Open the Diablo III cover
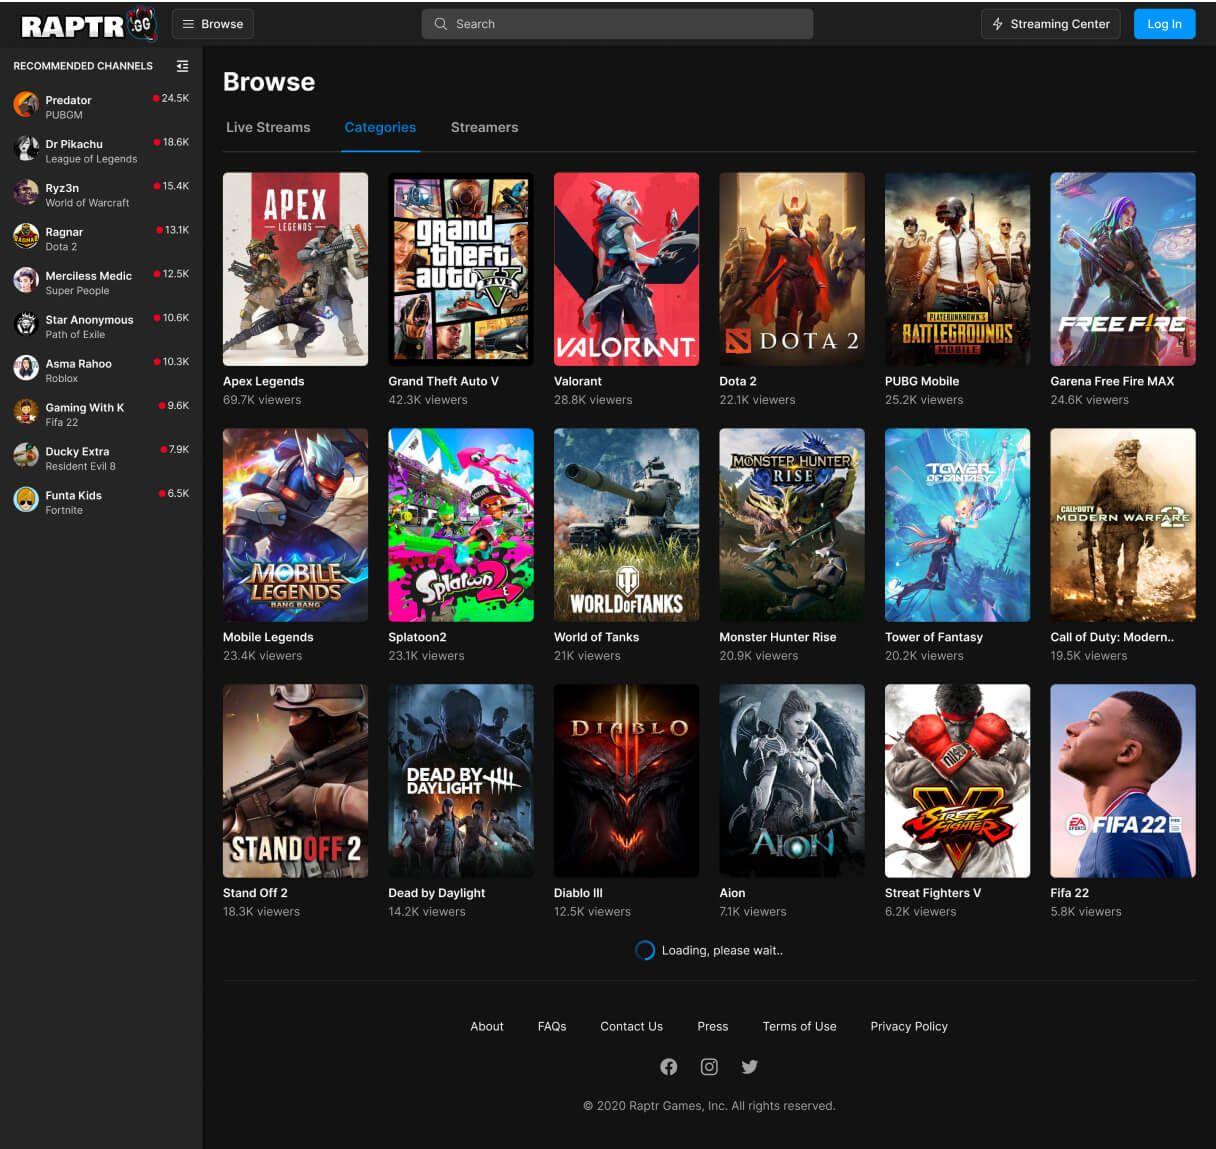The height and width of the screenshot is (1149, 1216). (626, 781)
